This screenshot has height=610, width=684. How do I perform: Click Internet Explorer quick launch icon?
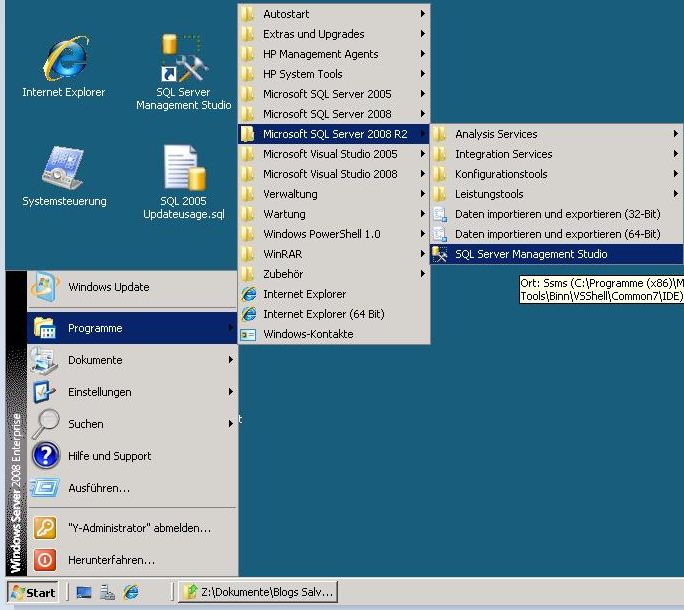click(131, 592)
